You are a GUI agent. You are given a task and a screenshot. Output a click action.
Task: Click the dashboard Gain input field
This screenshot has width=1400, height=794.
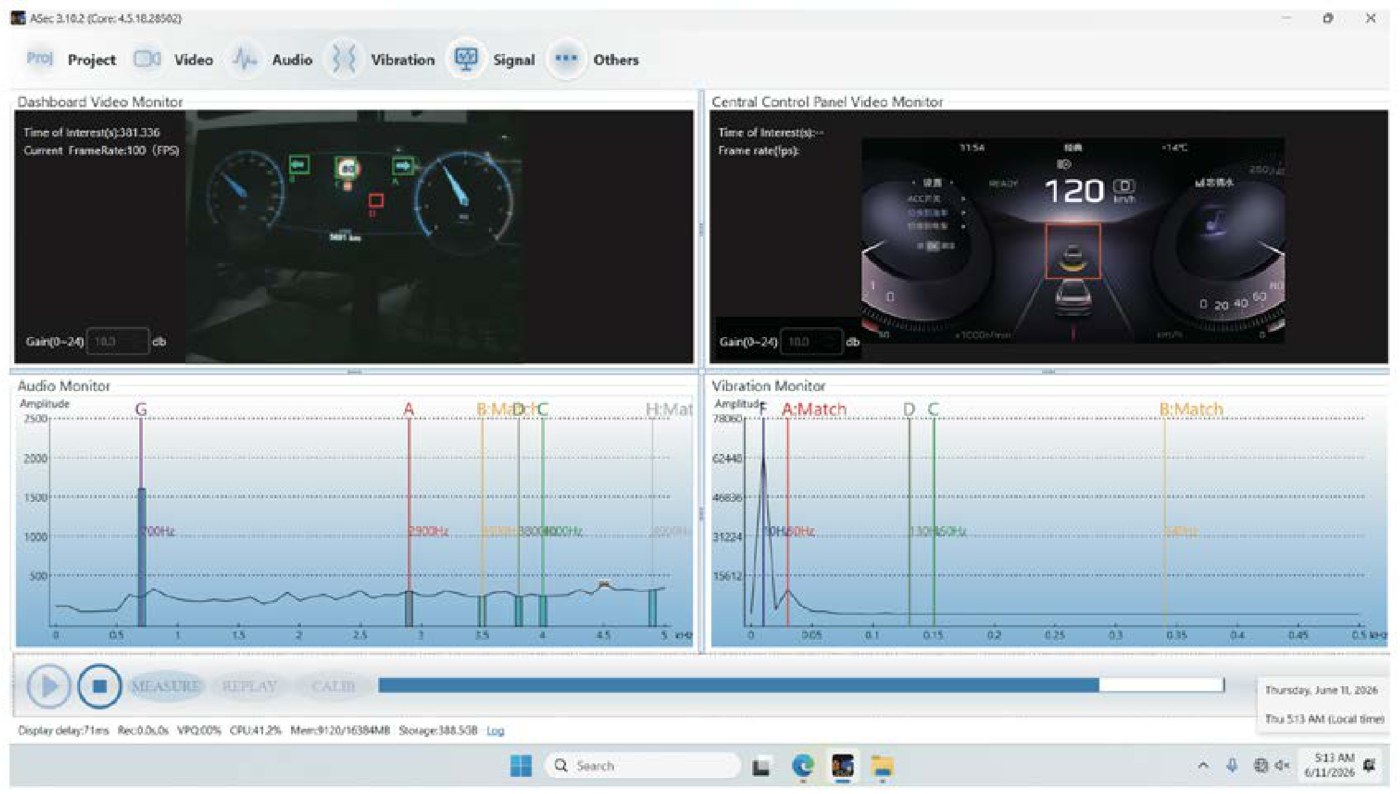[118, 342]
